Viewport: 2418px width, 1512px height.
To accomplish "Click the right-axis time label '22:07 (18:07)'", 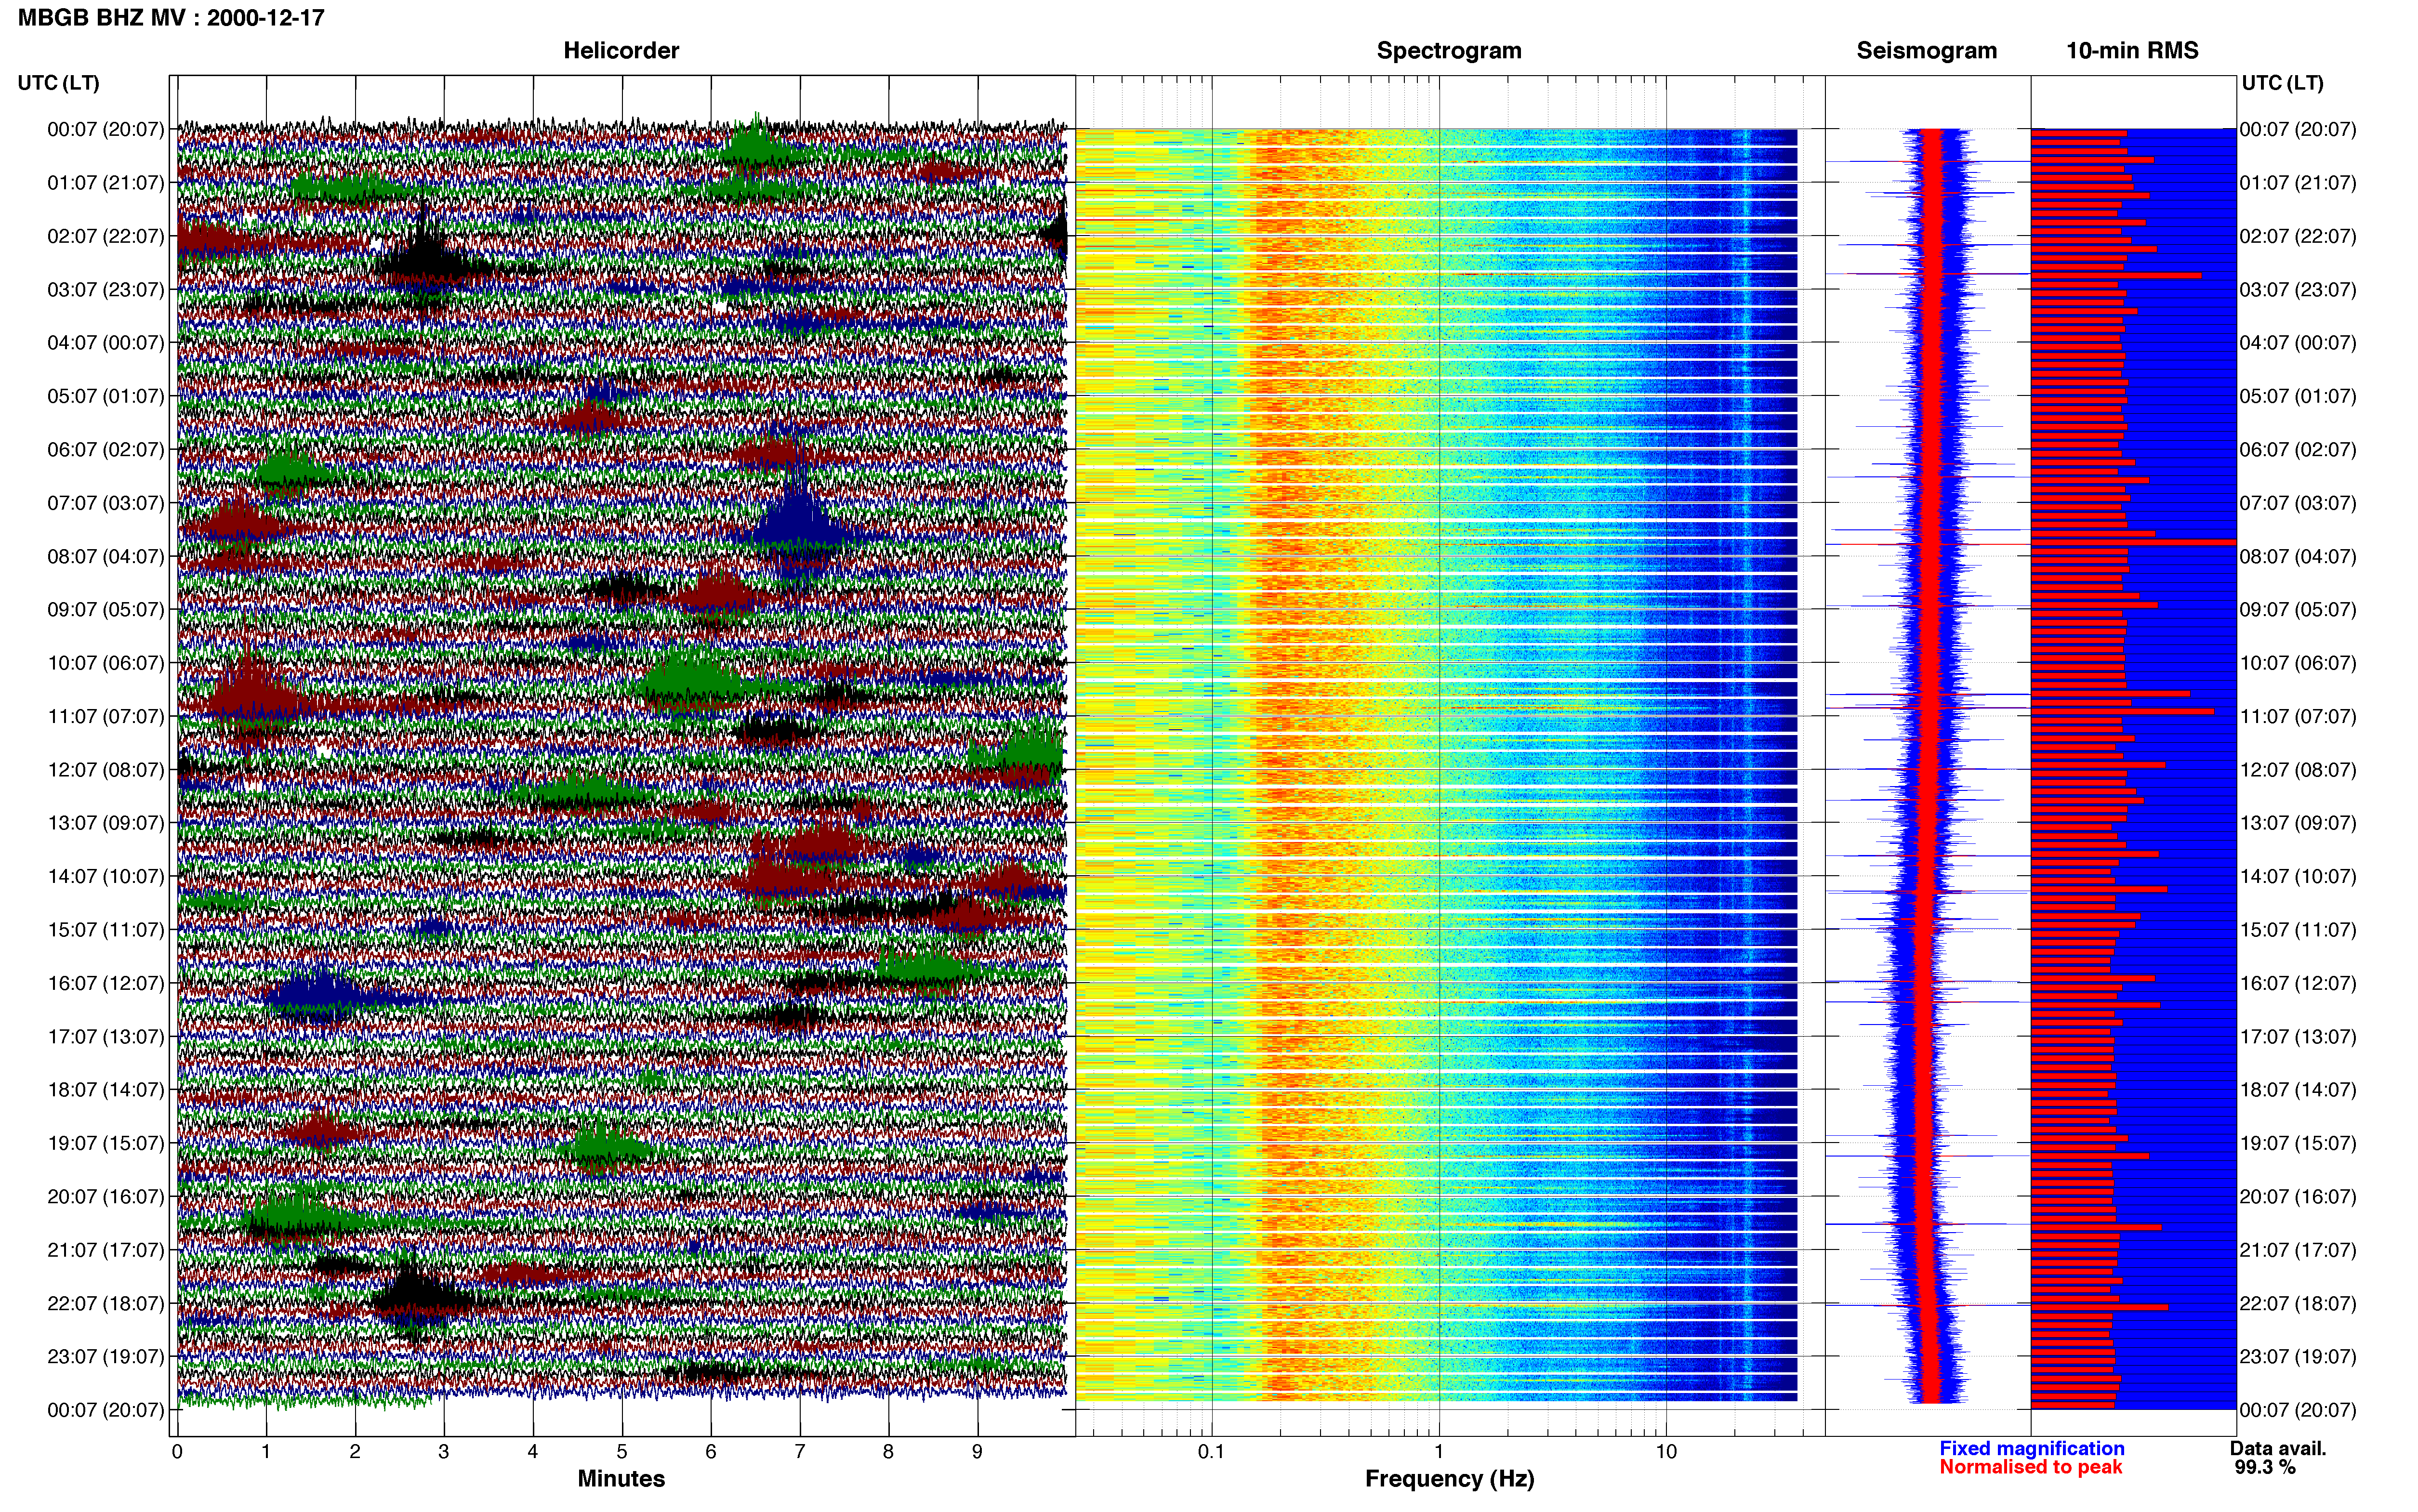I will tap(2298, 1303).
